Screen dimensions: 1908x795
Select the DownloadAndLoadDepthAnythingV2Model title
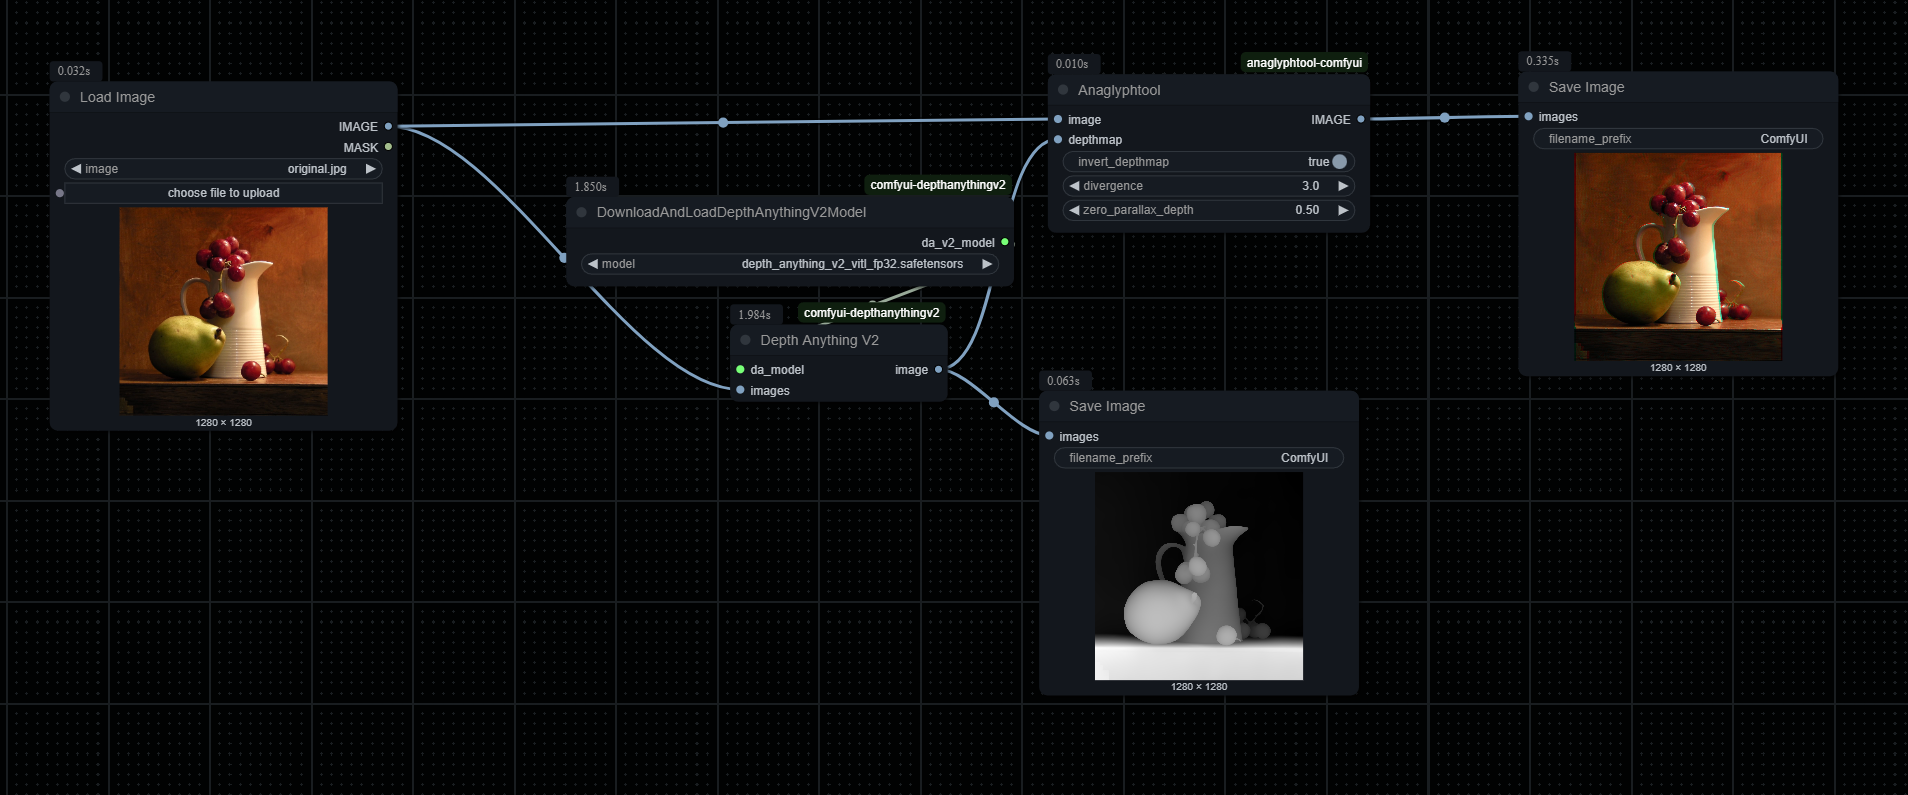(731, 212)
